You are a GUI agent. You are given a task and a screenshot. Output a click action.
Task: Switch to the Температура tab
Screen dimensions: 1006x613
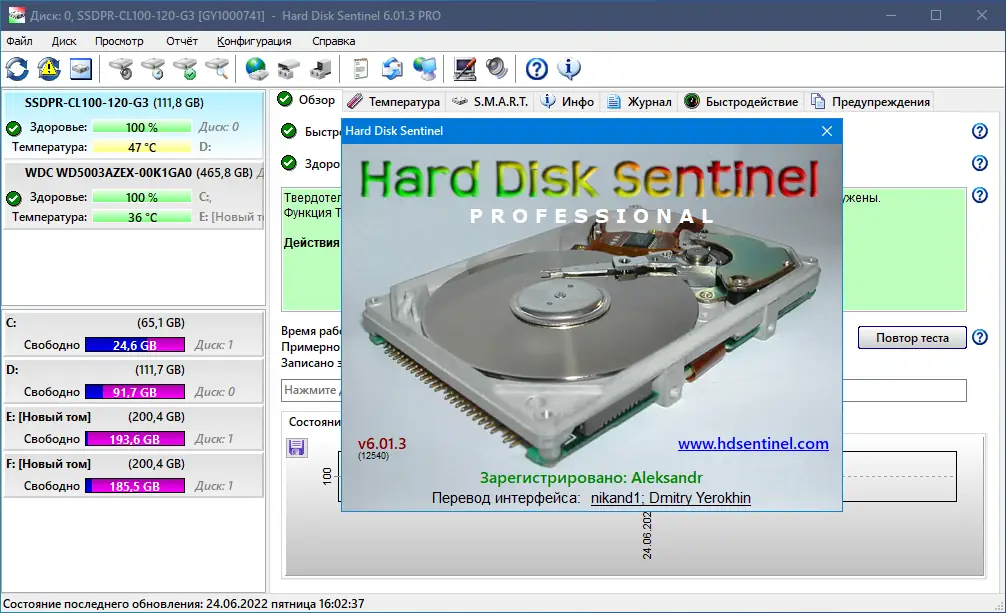pos(394,101)
